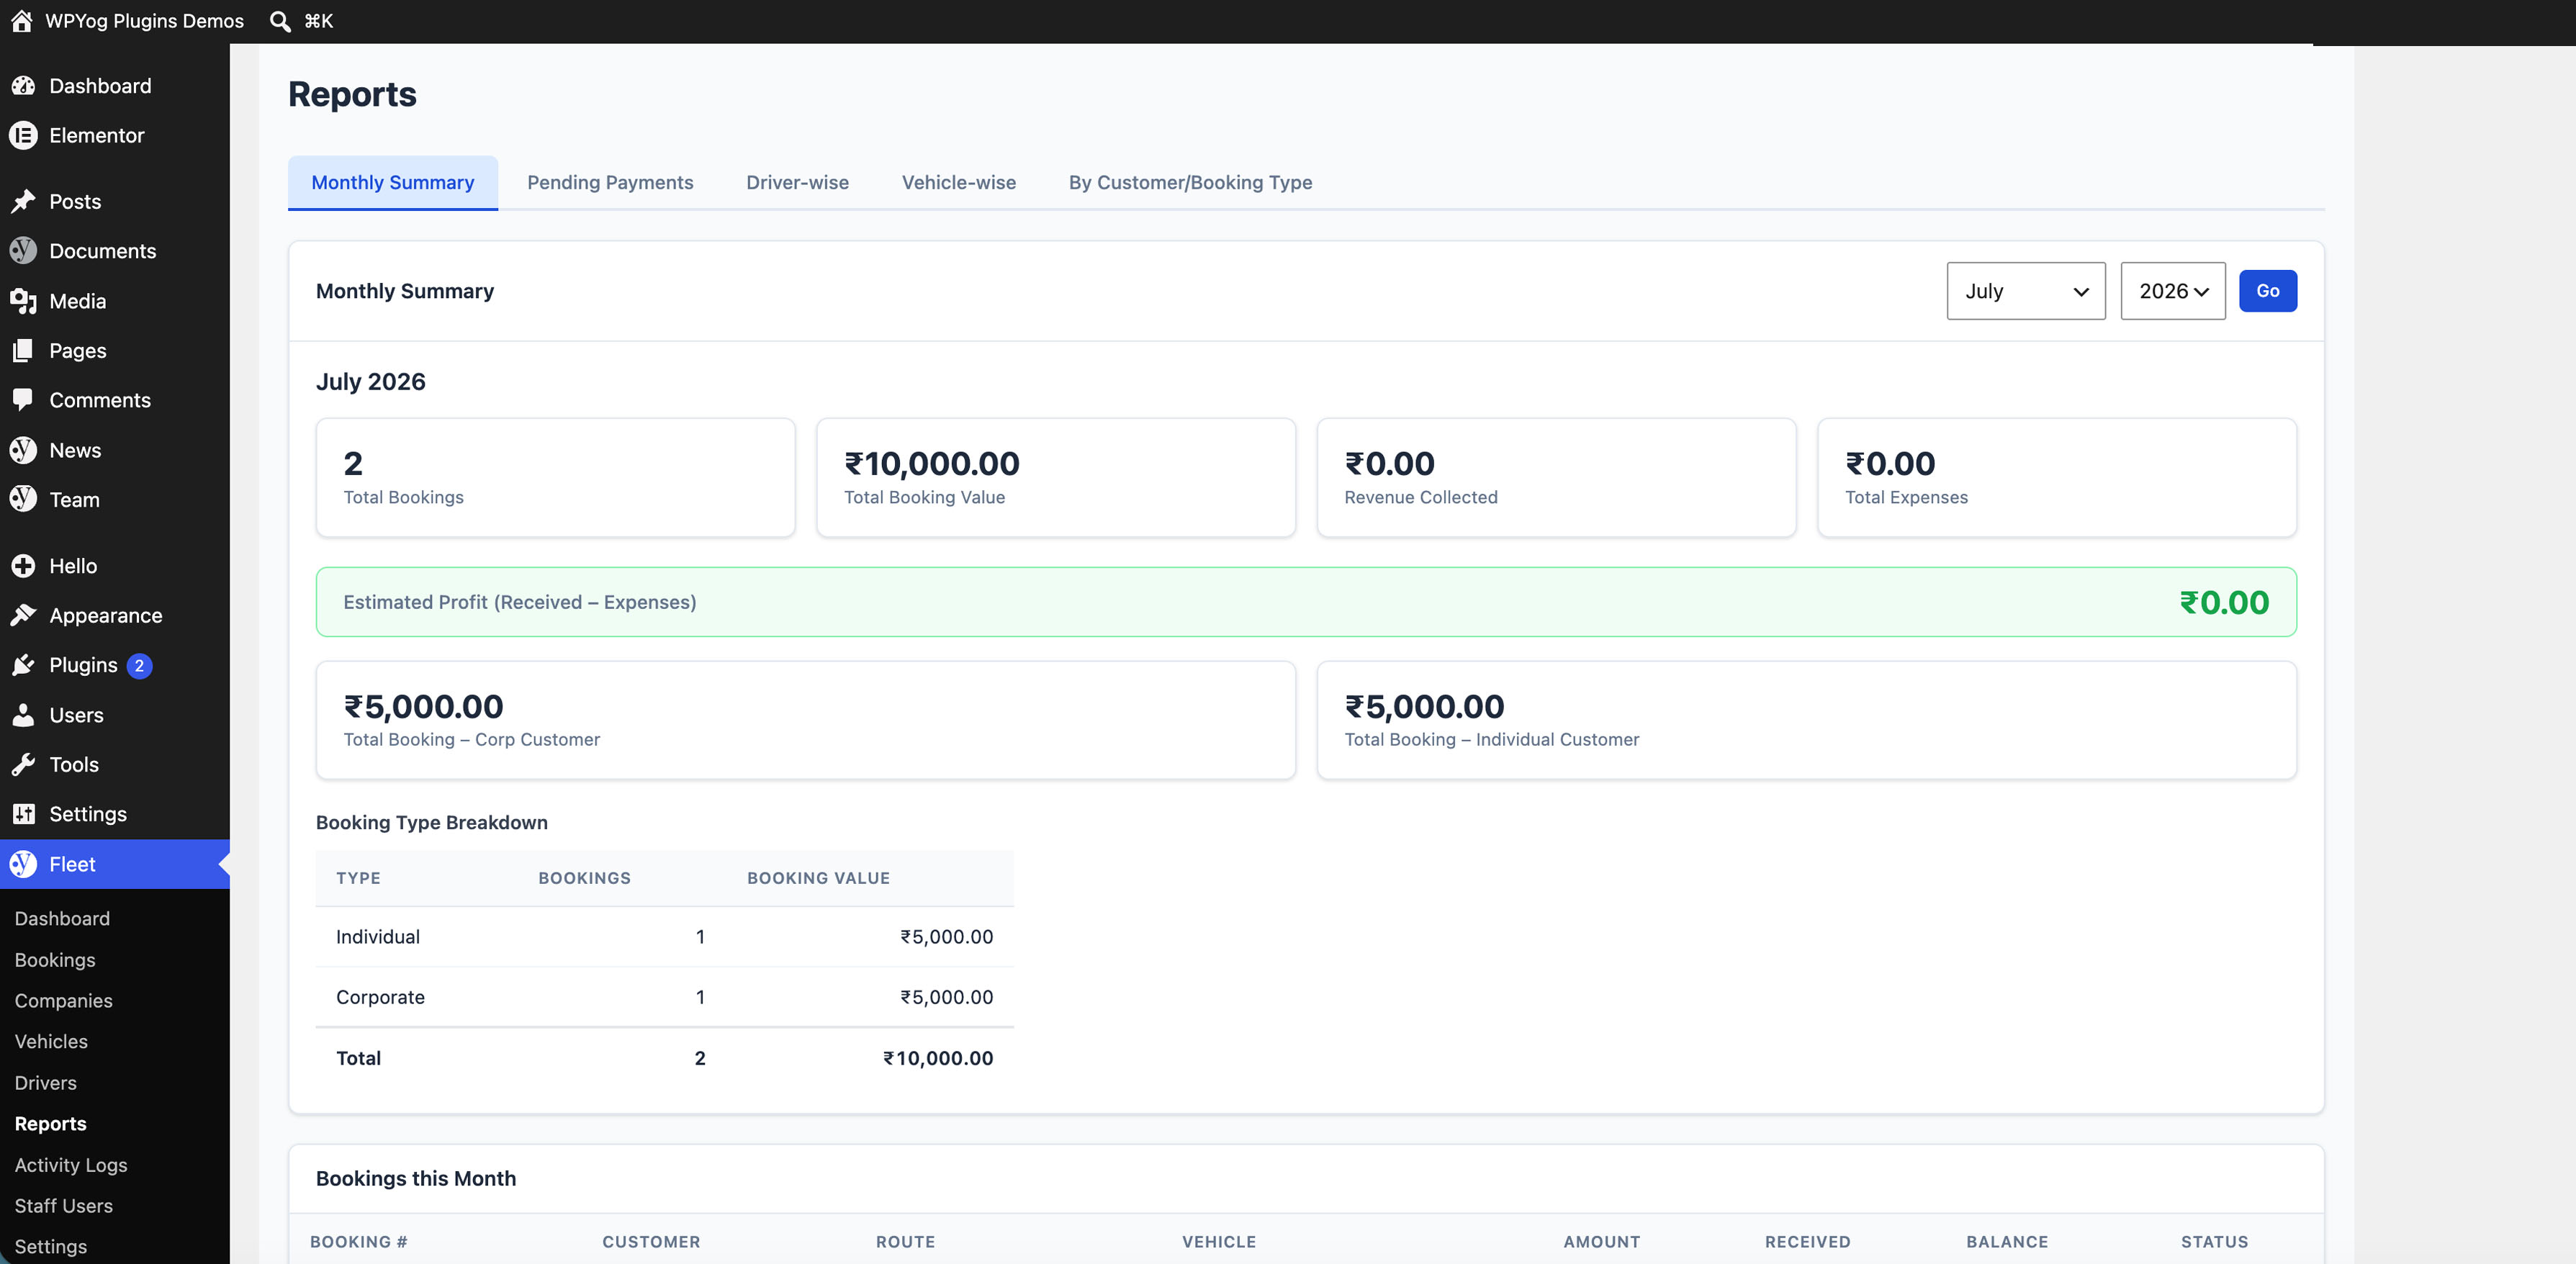Click the BOOKING VALUE column header
Viewport: 2576px width, 1264px height.
[818, 878]
